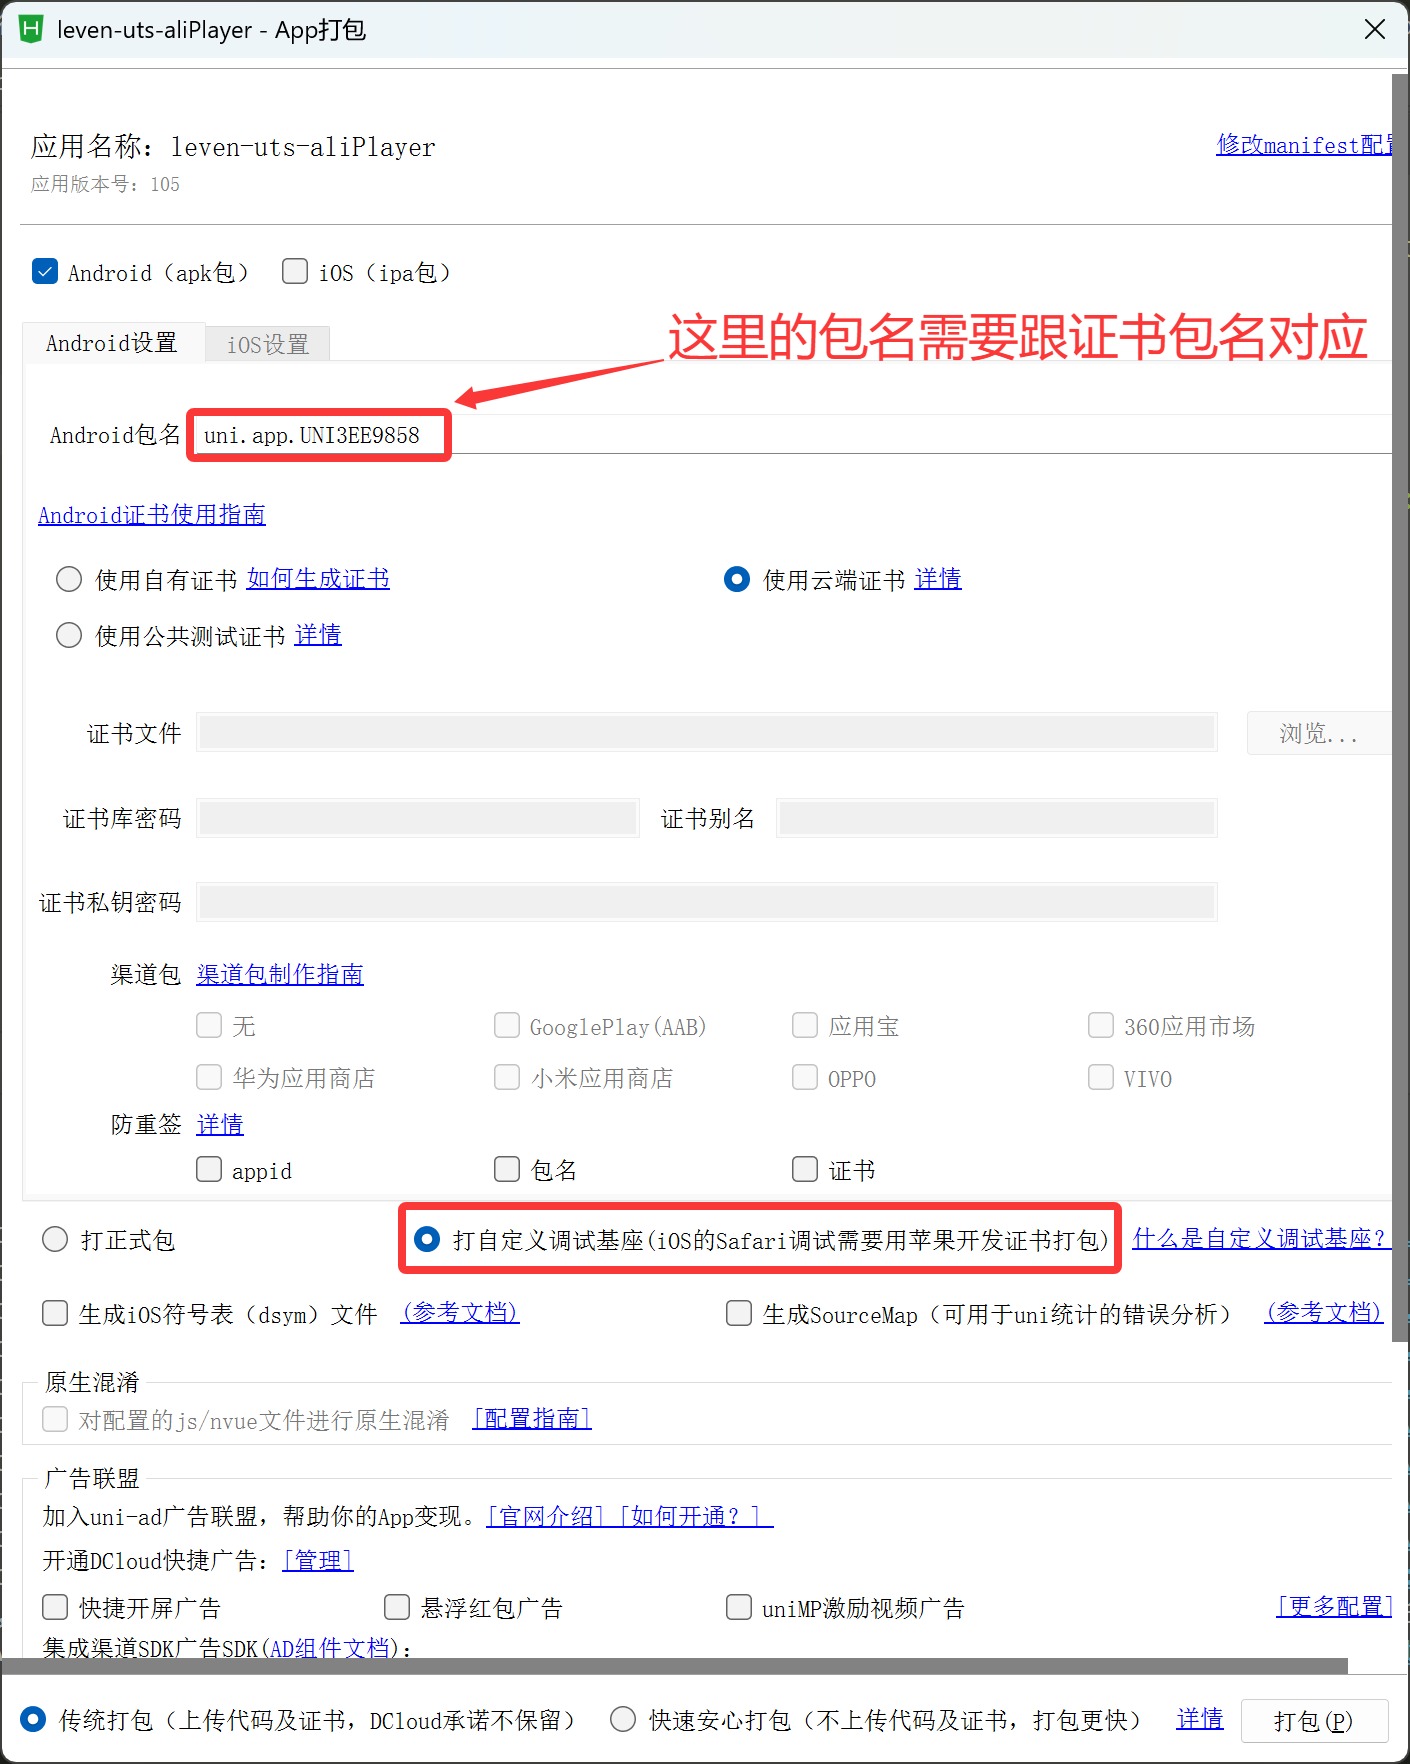This screenshot has height=1764, width=1410.
Task: Open the 原生混淆 [配置指南] link
Action: 532,1419
